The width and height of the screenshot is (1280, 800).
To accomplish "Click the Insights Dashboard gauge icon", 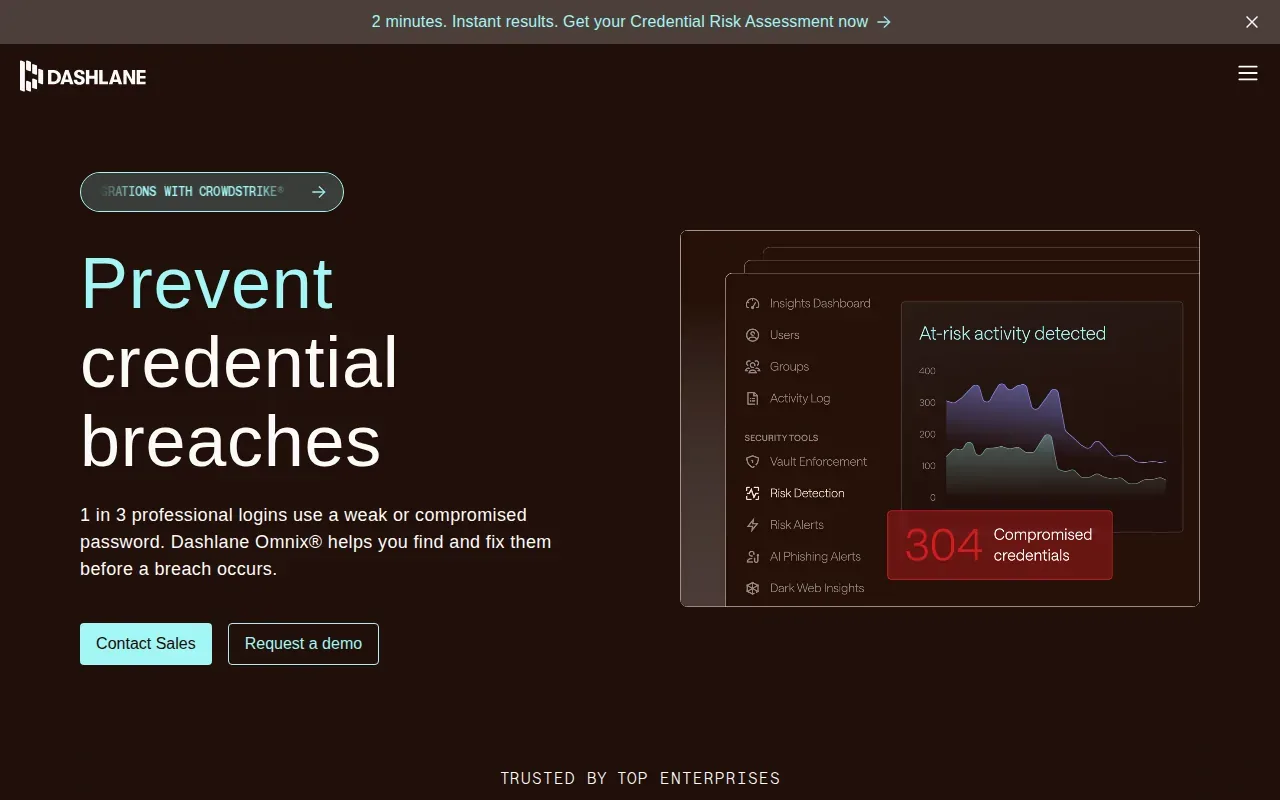I will [x=753, y=303].
